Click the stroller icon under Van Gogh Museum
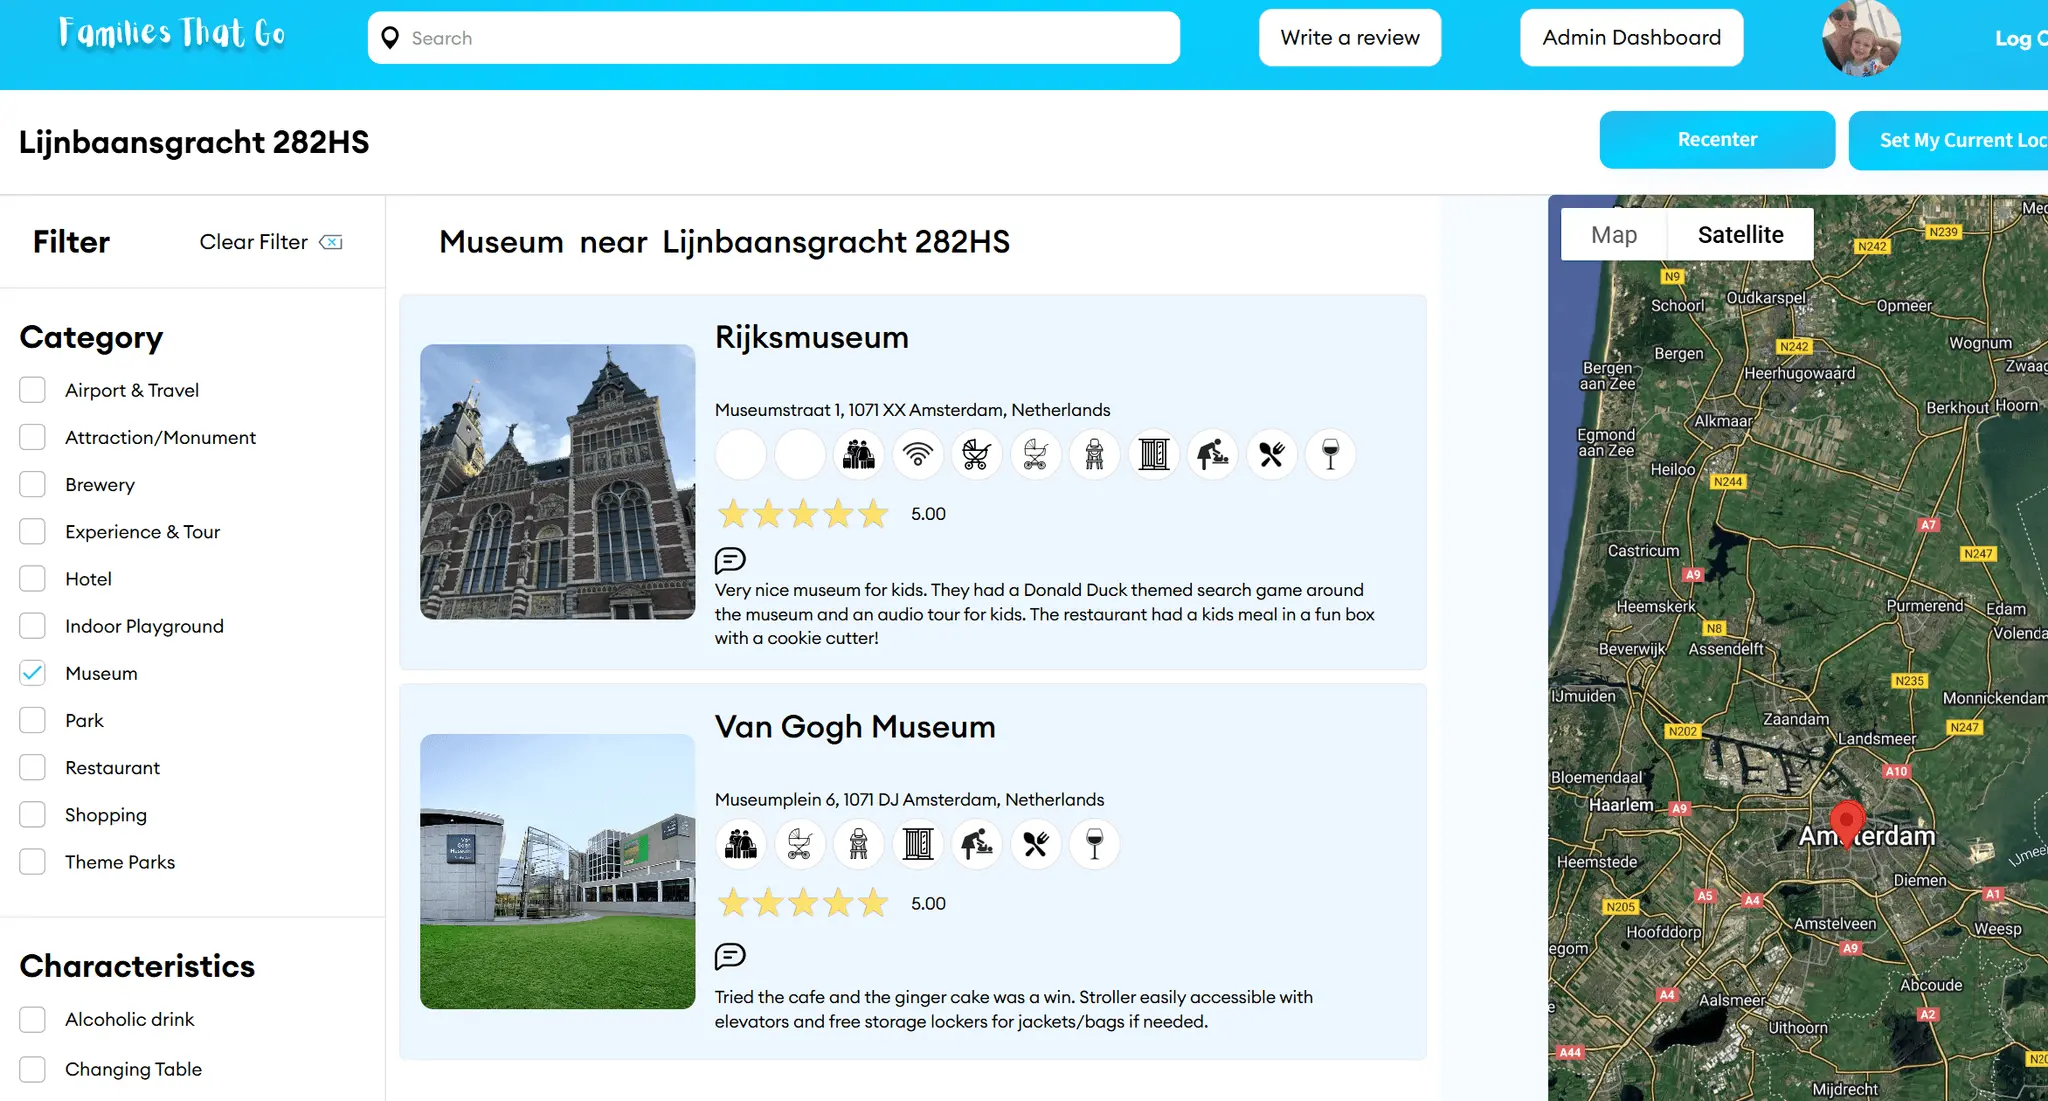The height and width of the screenshot is (1101, 2048). 800,845
